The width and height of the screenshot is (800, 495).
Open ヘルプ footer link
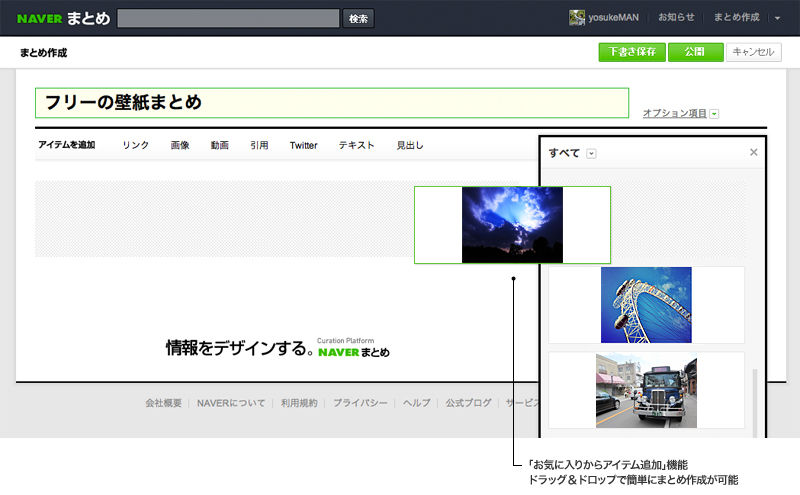(x=416, y=403)
